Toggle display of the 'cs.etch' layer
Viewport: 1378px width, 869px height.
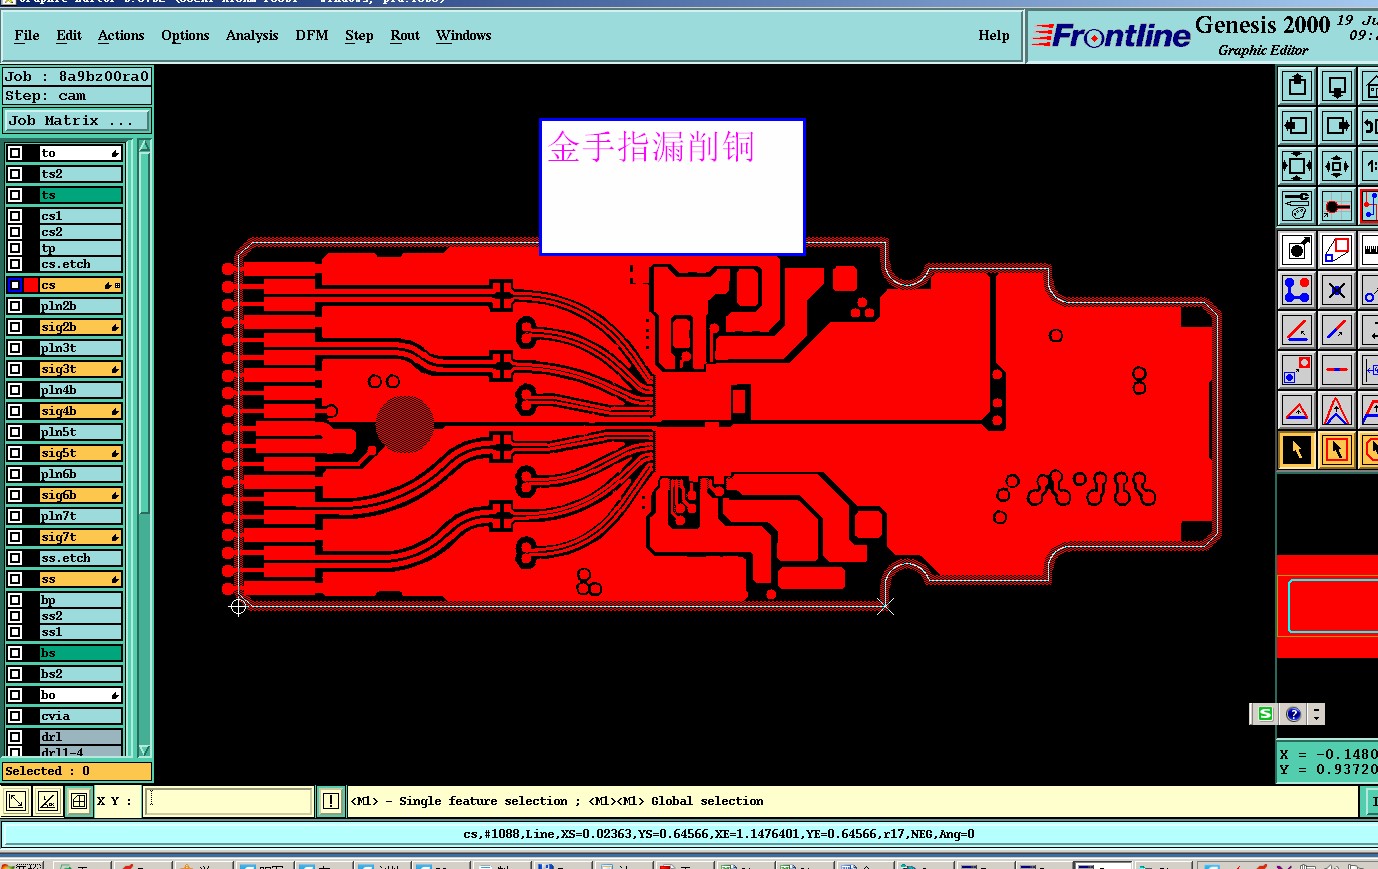15,264
